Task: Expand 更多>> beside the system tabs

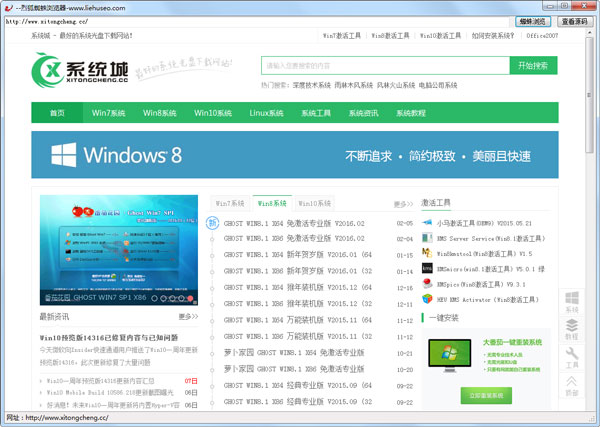Action: coord(403,204)
